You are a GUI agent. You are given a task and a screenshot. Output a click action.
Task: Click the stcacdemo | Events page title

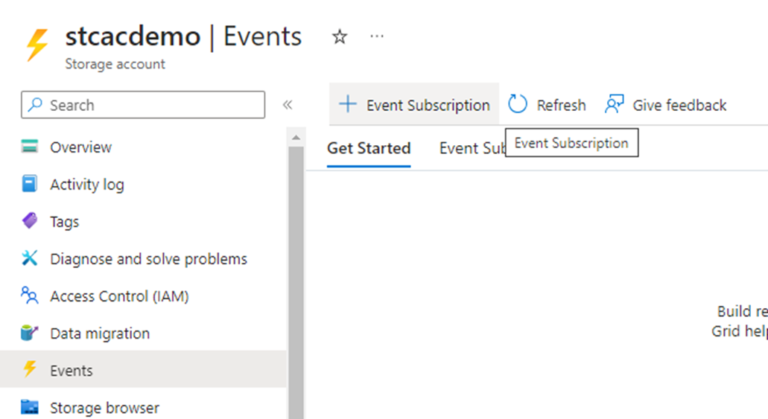[184, 36]
